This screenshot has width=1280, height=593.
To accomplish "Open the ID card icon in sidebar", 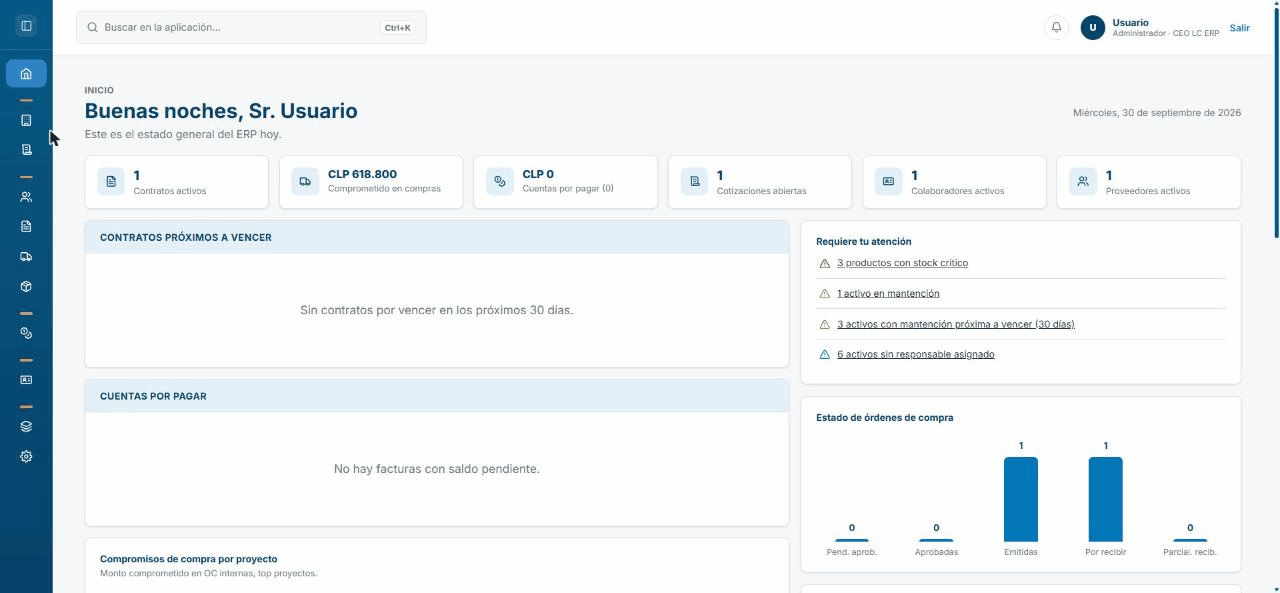I will [x=26, y=380].
